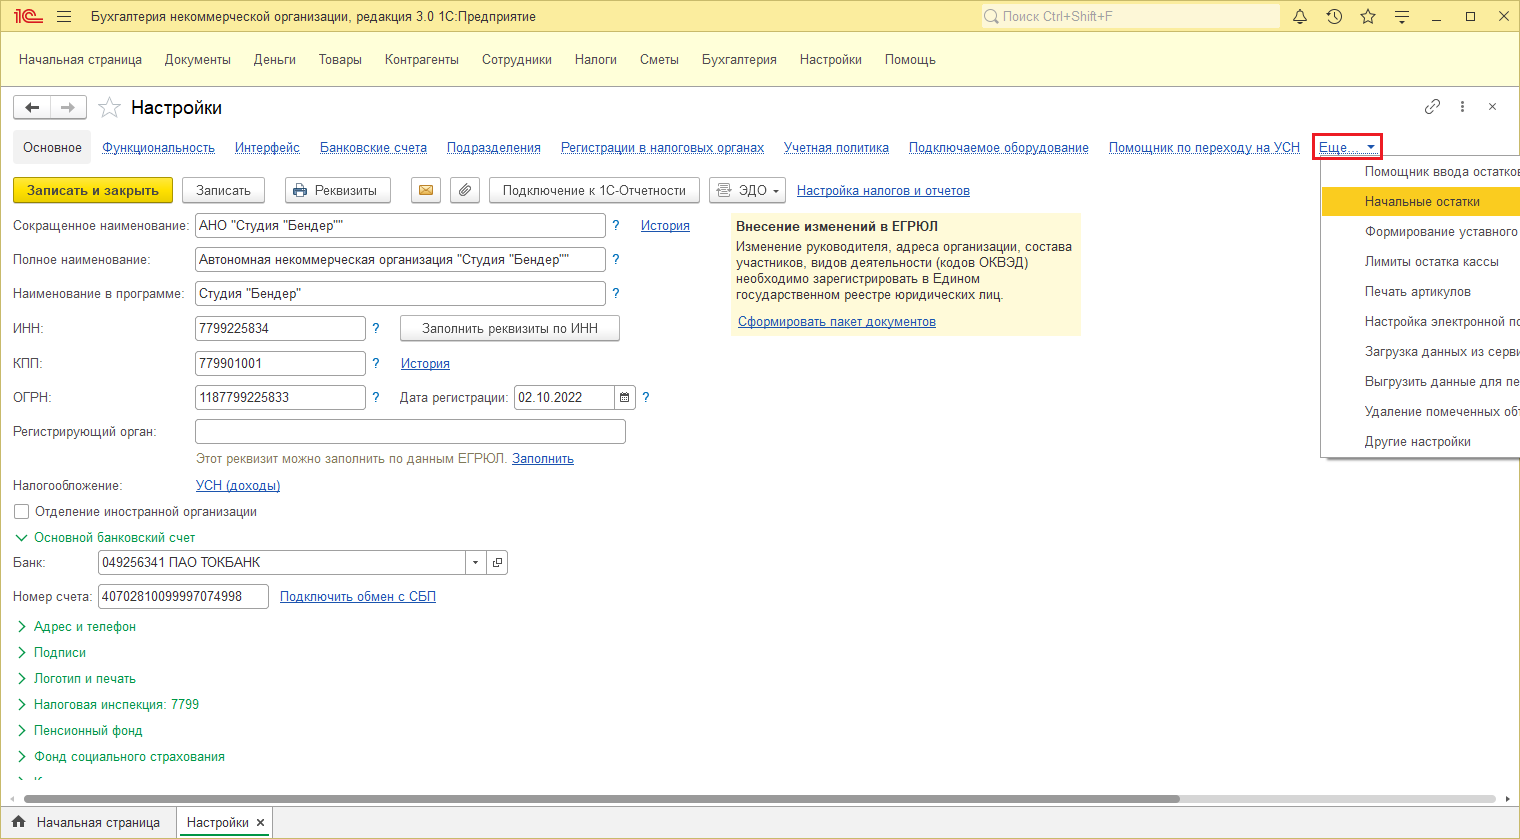Screen dimensions: 1520x839
Task: Click the paperclip attachments icon button
Action: (x=465, y=190)
